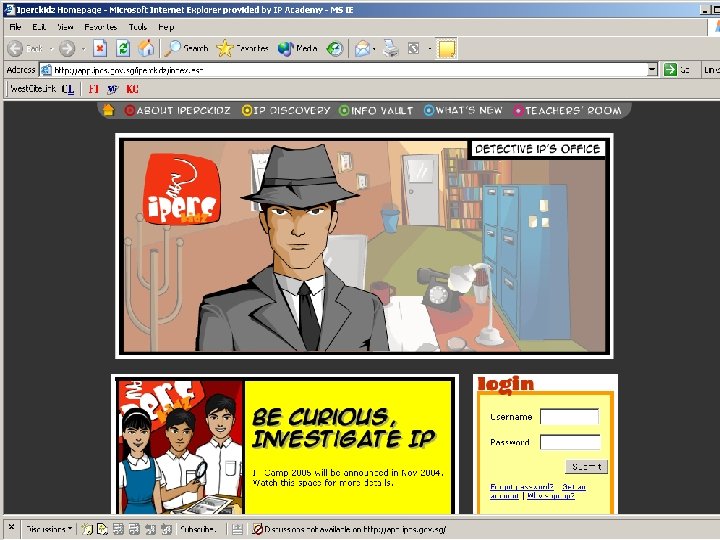This screenshot has width=720, height=540.
Task: Open the Favorites menu
Action: click(101, 27)
